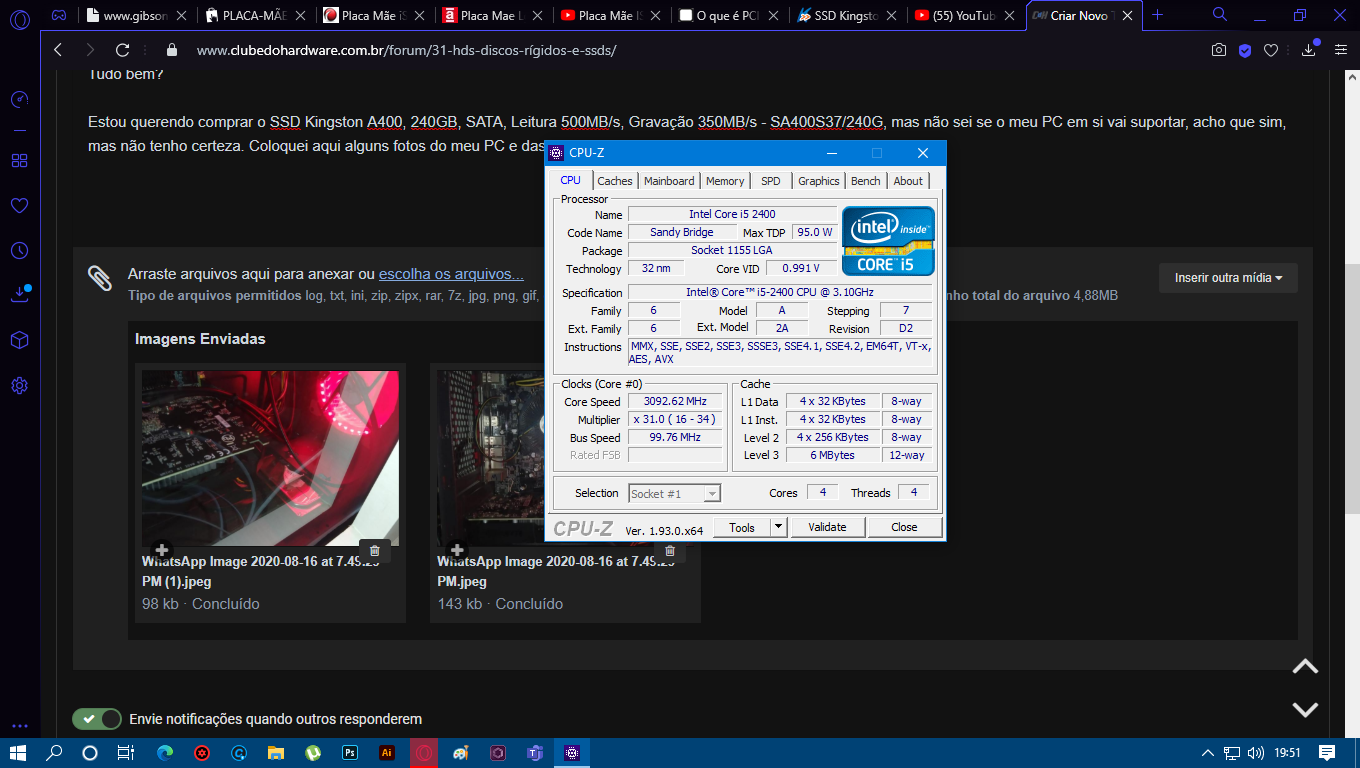Click the Tools button in CPU-Z
The image size is (1360, 768).
coord(742,527)
